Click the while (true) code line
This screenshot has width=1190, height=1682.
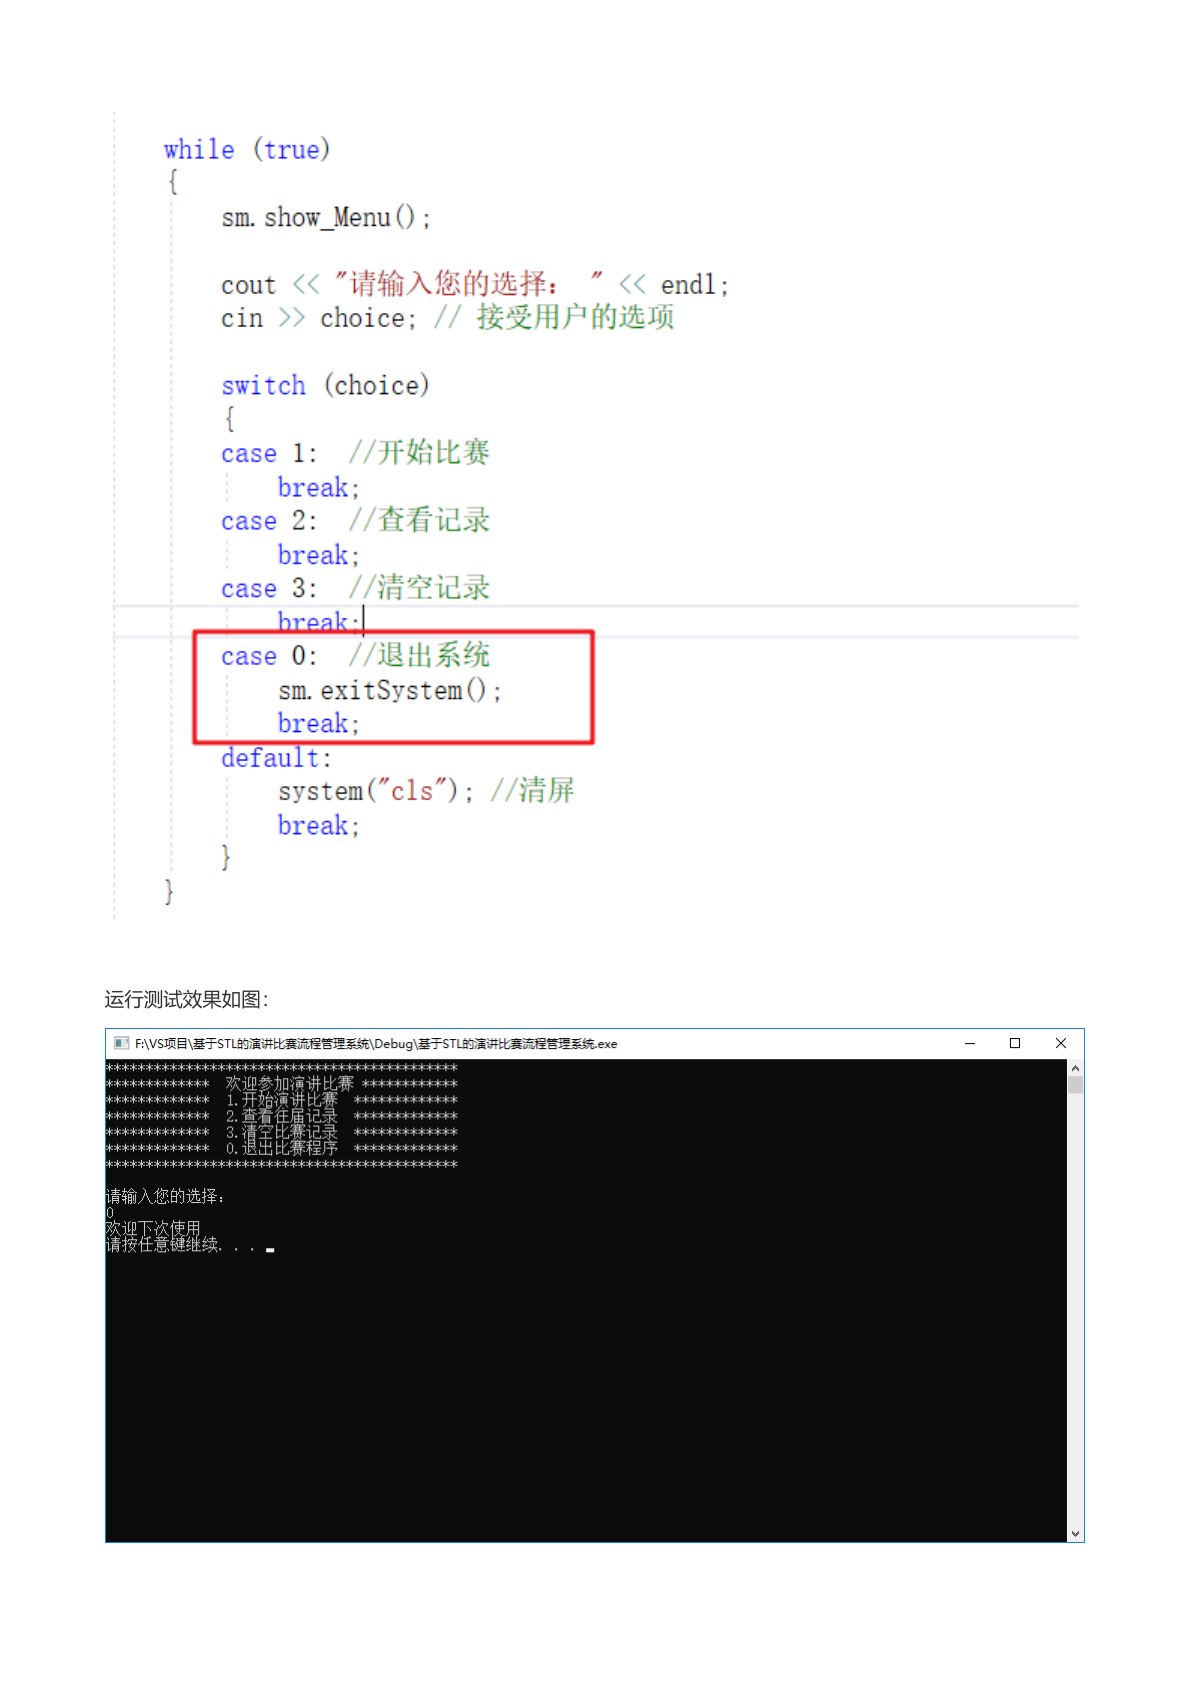[x=246, y=150]
